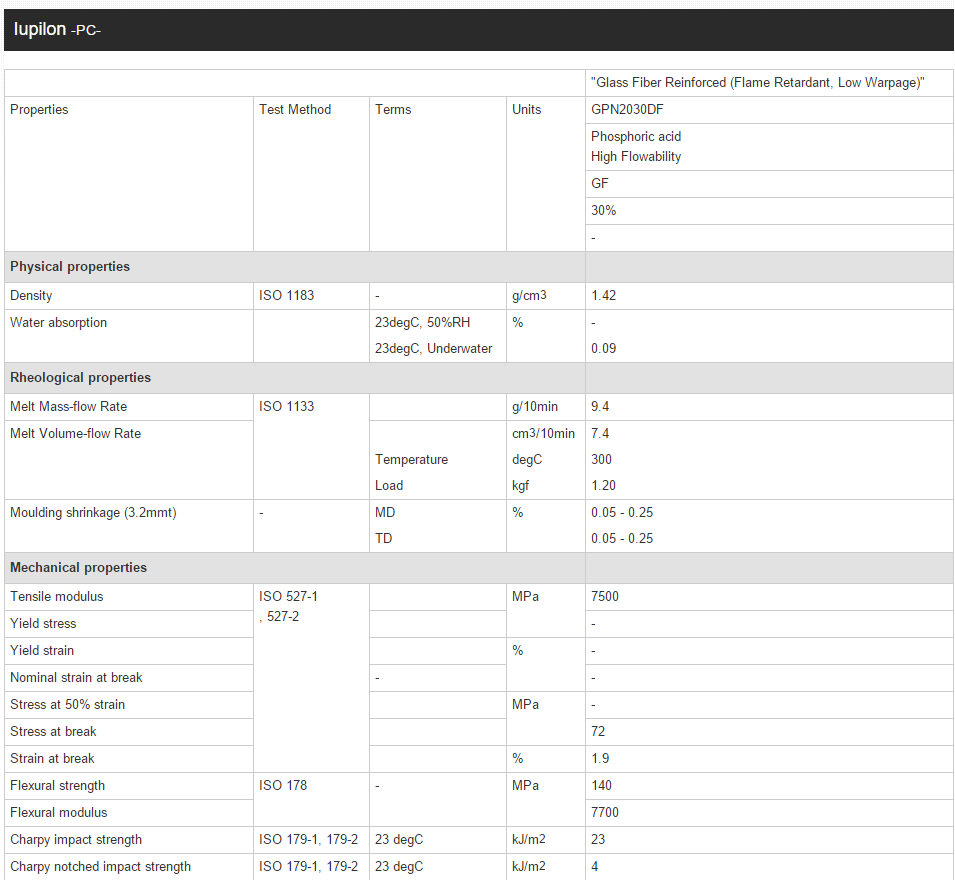Click the Test Method column header
This screenshot has width=955, height=880.
click(x=295, y=110)
